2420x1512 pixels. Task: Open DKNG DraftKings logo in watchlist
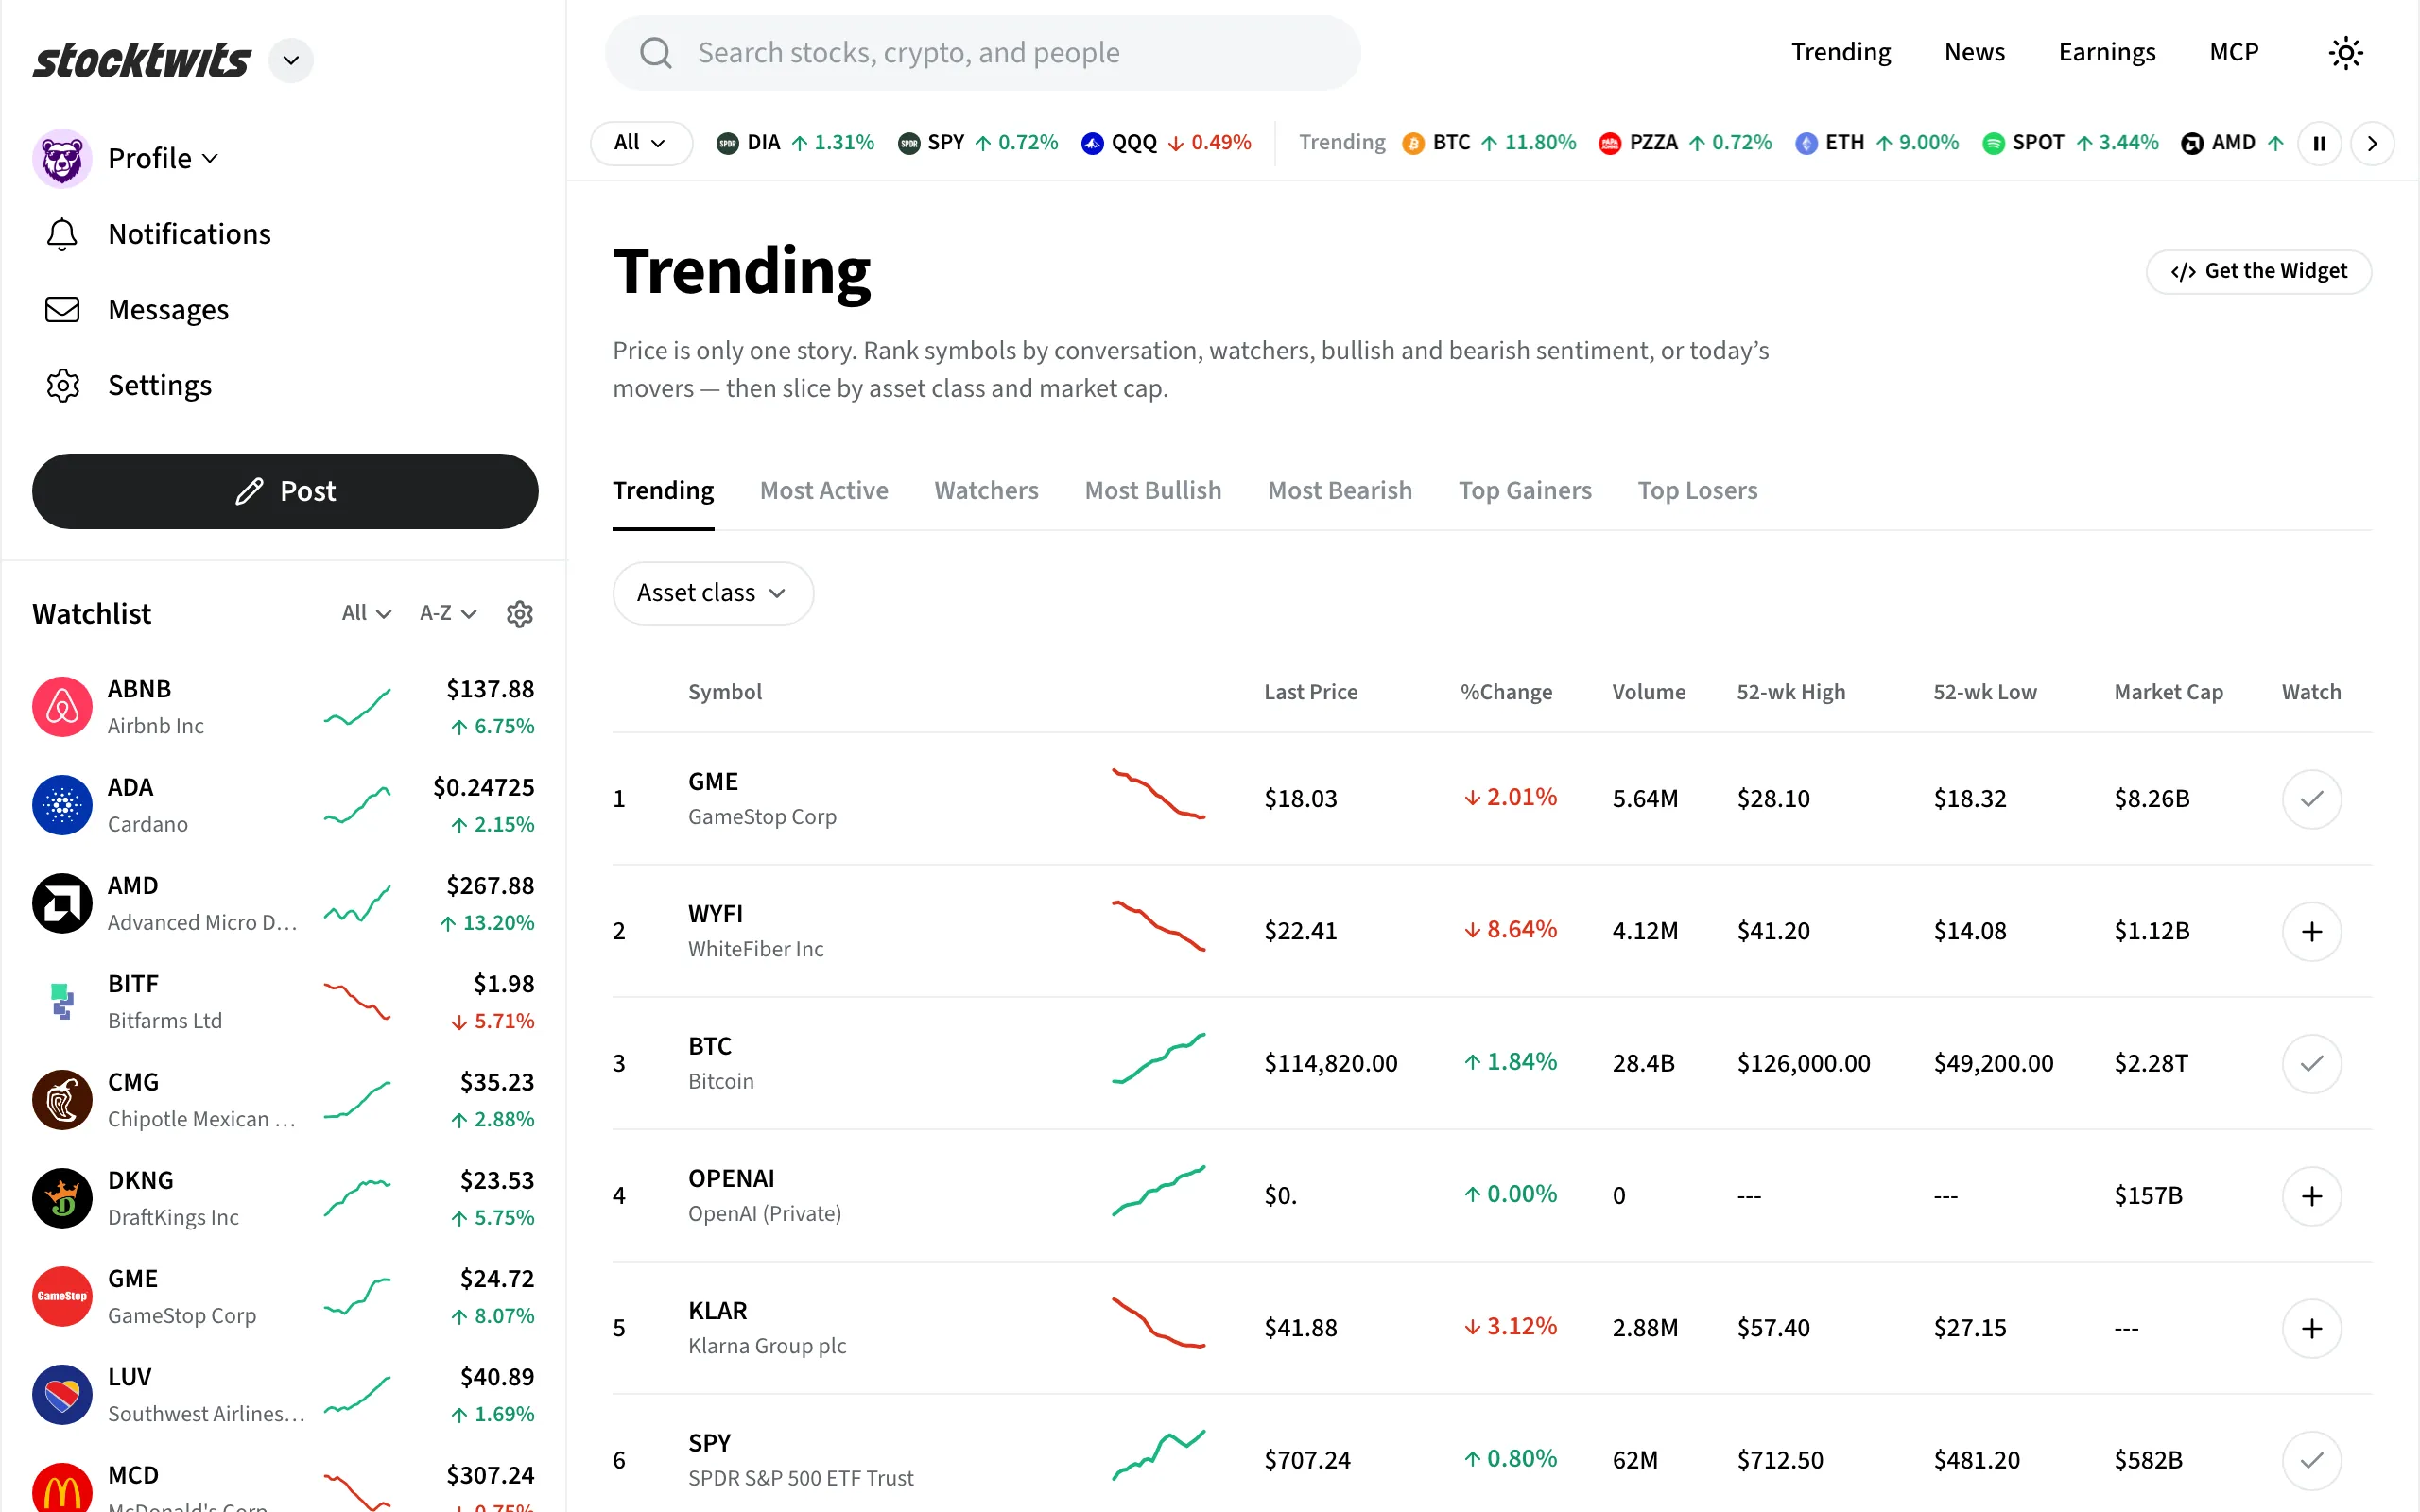[62, 1198]
